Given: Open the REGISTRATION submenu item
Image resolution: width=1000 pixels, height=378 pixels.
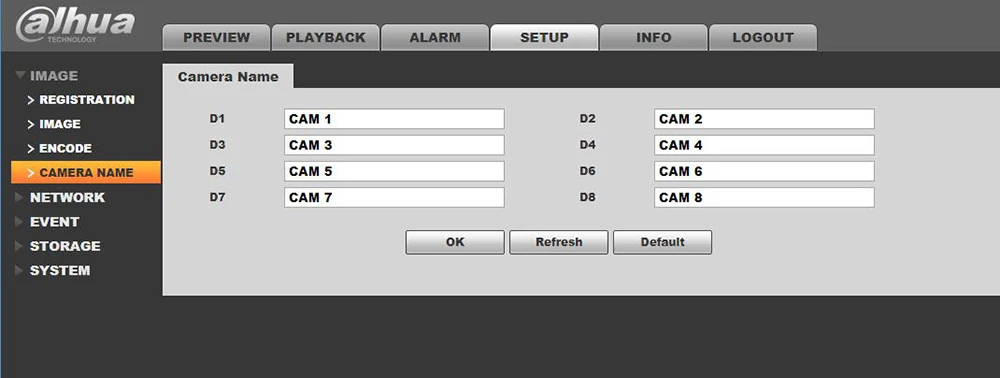Looking at the screenshot, I should [87, 100].
